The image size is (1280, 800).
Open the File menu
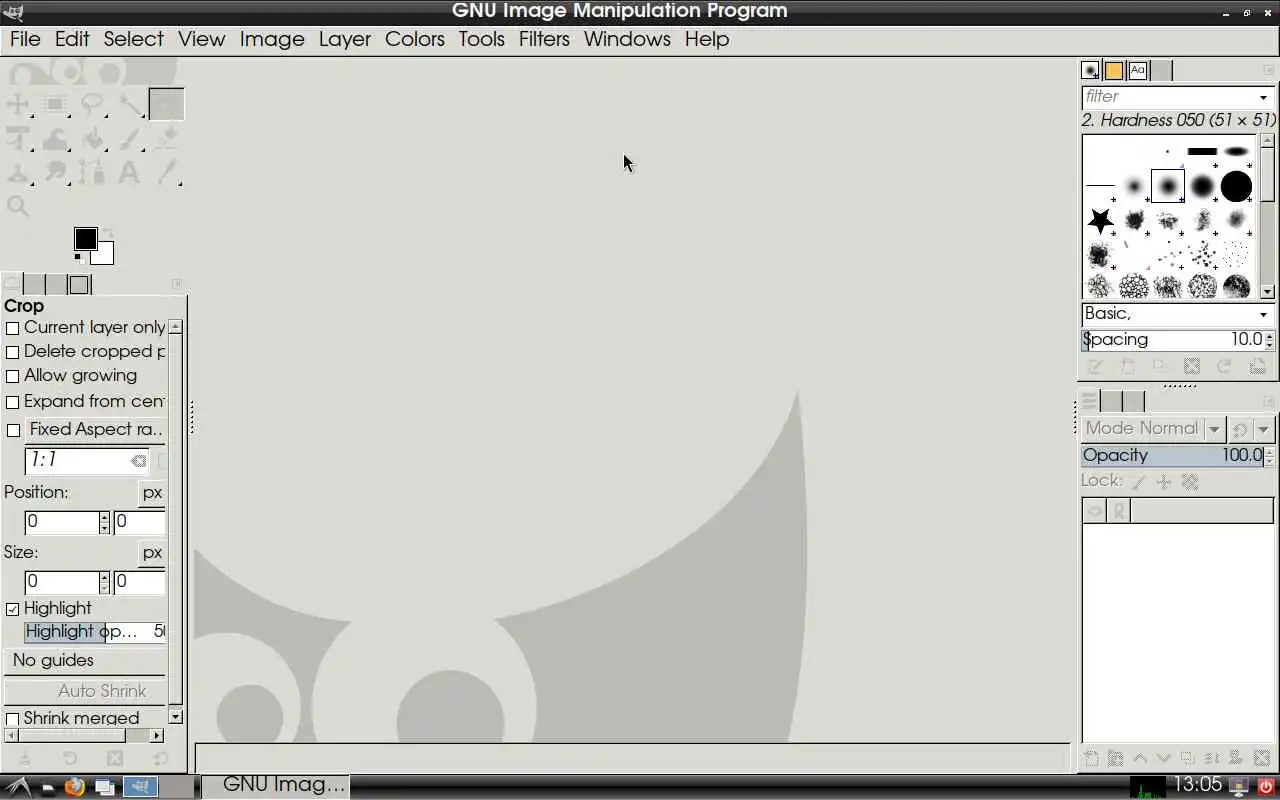(25, 39)
